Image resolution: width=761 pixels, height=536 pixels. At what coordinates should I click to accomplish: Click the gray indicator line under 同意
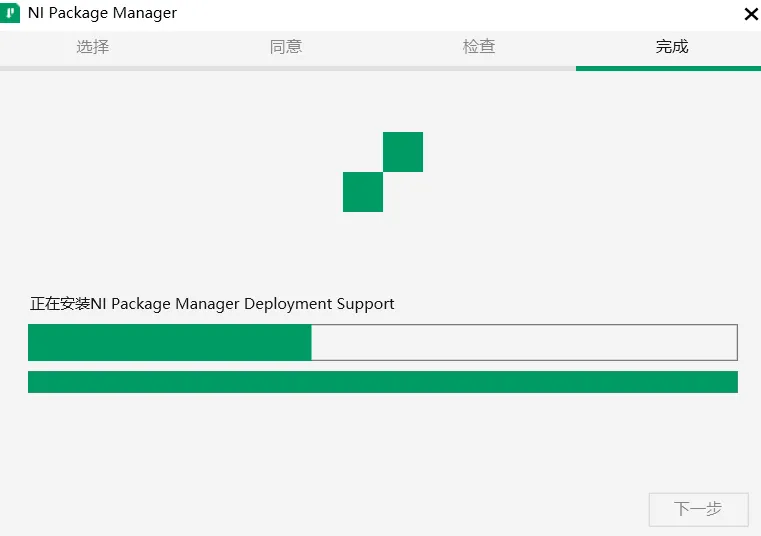click(287, 68)
